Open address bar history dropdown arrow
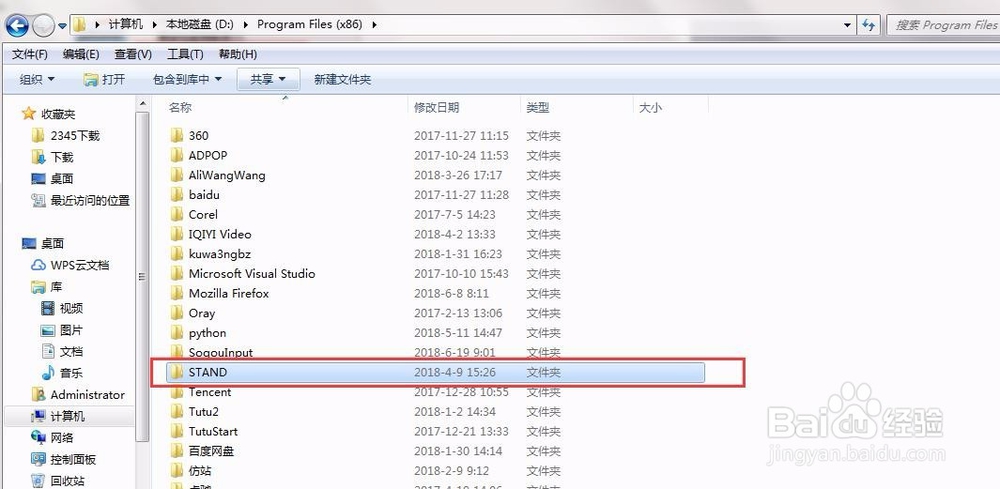The image size is (1000, 489). [x=847, y=26]
